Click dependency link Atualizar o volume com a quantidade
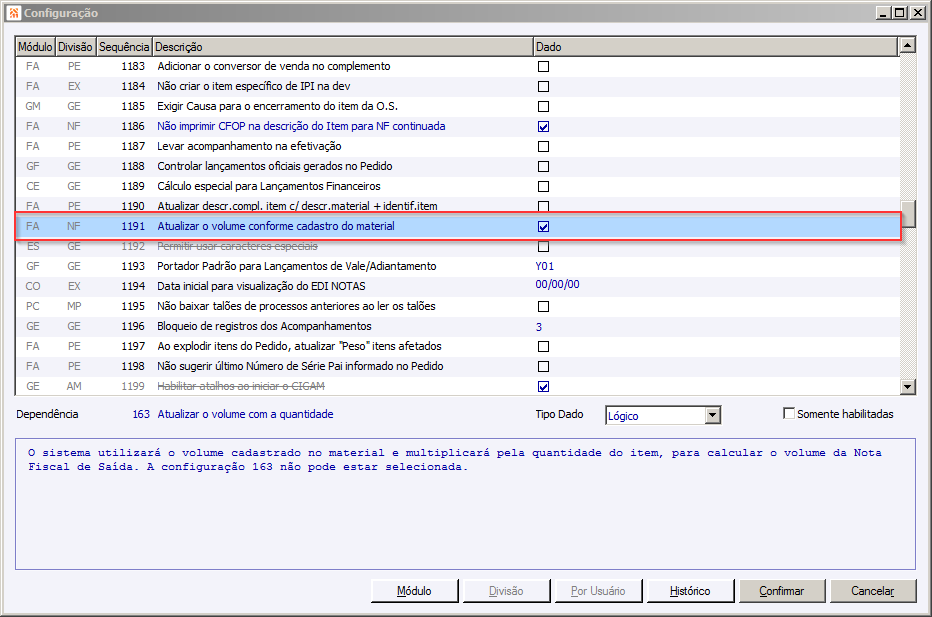 click(x=245, y=414)
